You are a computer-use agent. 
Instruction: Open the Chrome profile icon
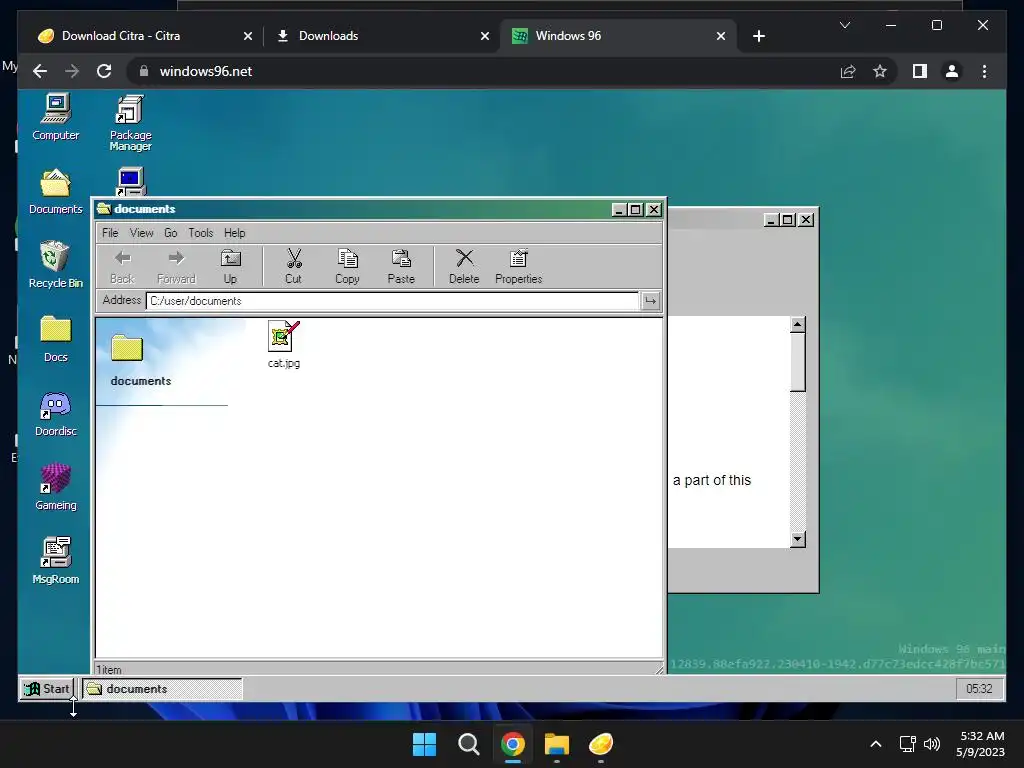tap(952, 71)
